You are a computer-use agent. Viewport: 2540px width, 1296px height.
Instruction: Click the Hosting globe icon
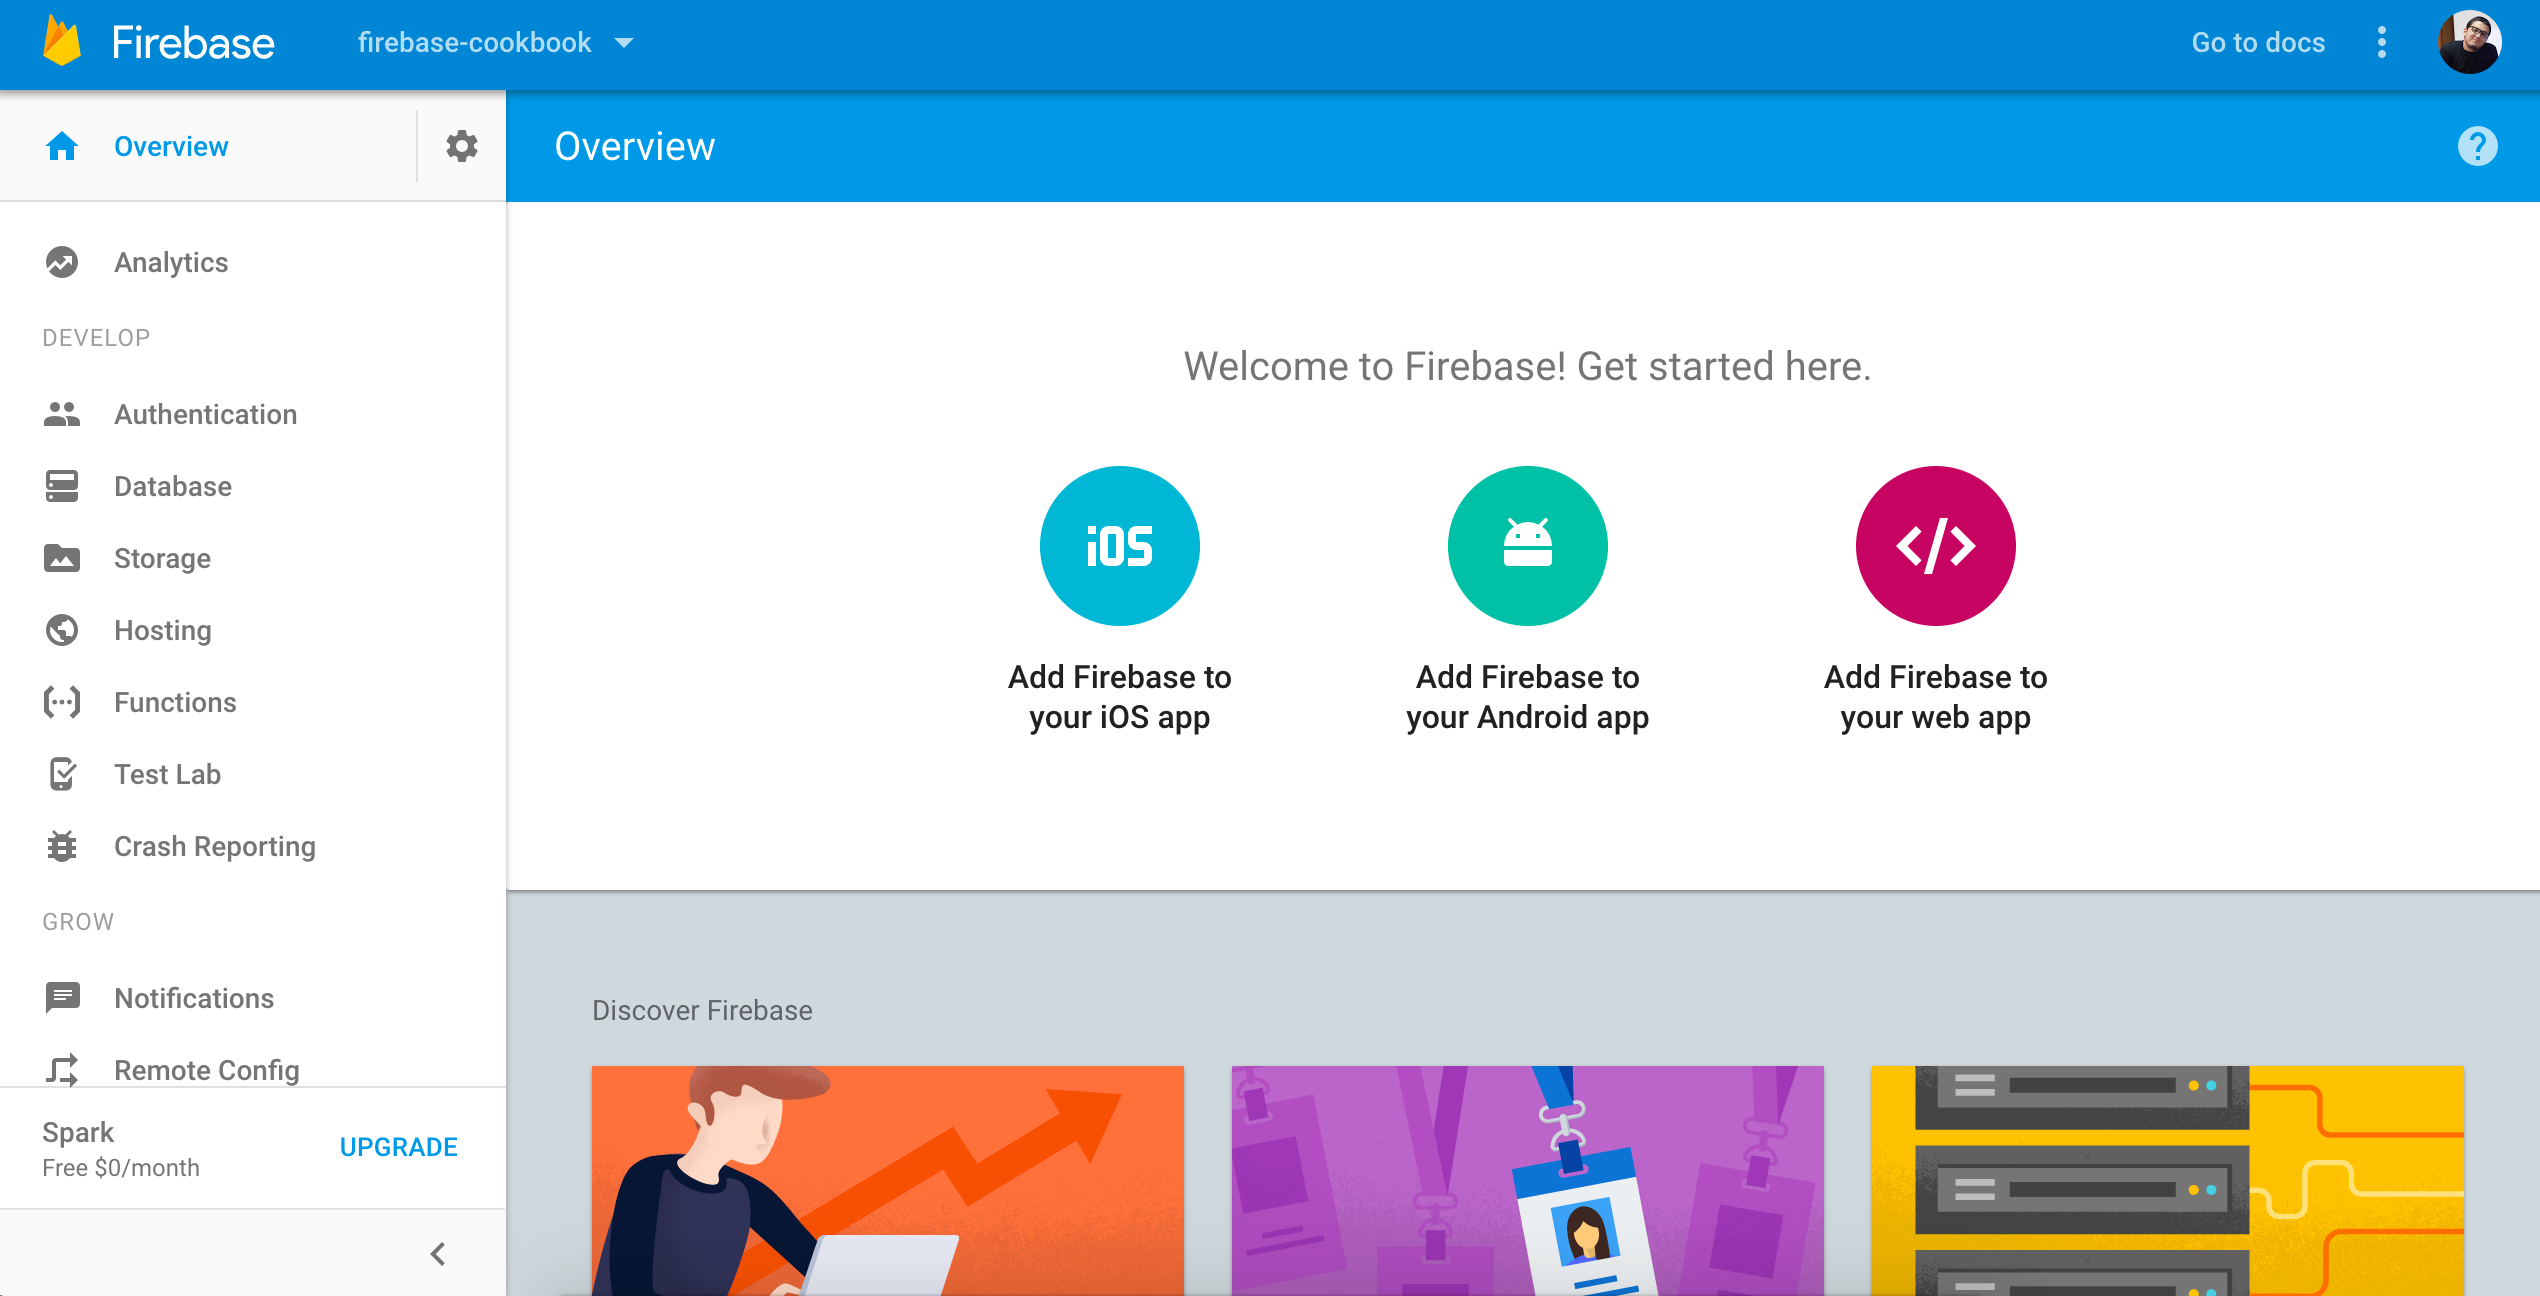coord(62,630)
